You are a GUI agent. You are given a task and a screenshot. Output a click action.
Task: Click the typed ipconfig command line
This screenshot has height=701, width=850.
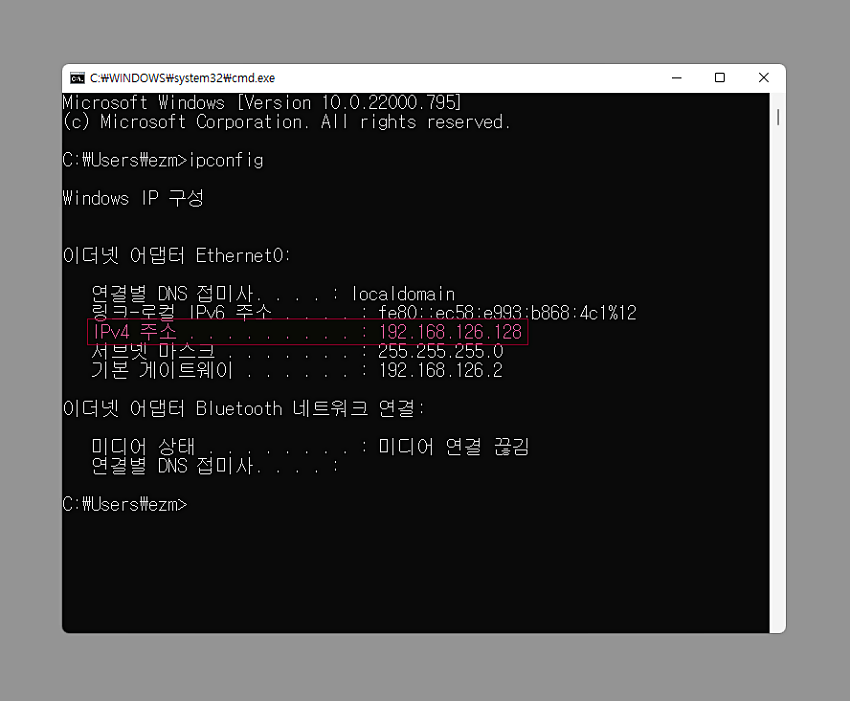pyautogui.click(x=163, y=160)
